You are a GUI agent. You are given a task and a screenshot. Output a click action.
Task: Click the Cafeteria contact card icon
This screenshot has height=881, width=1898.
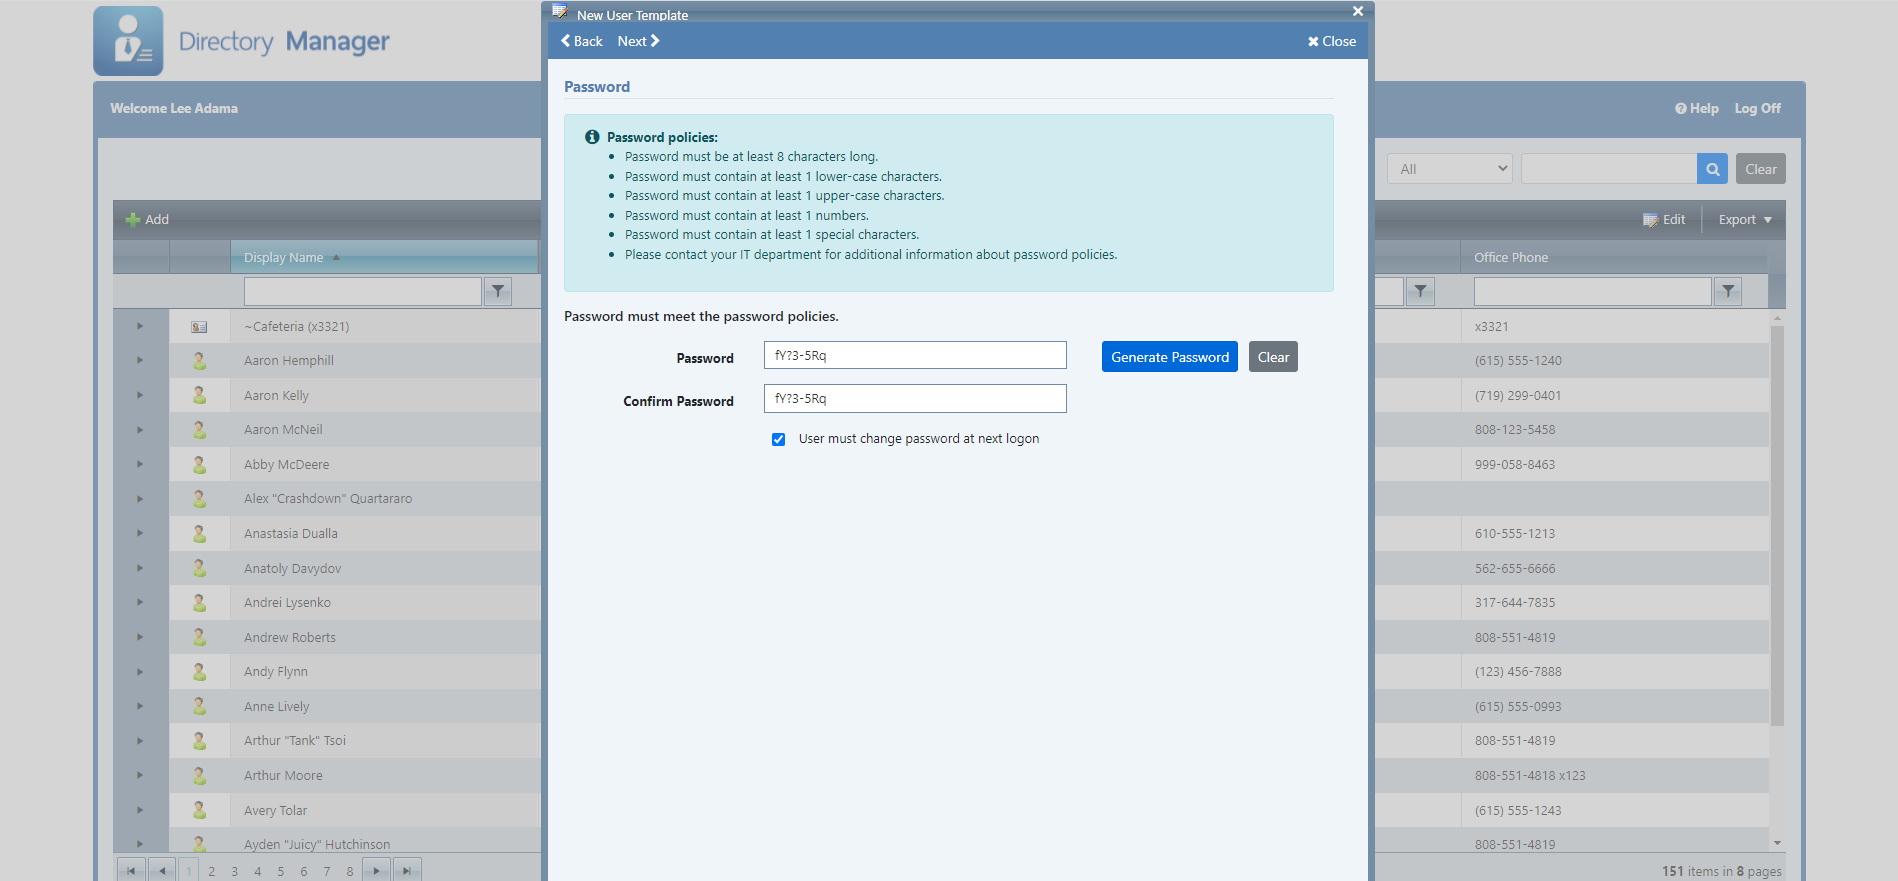click(199, 327)
